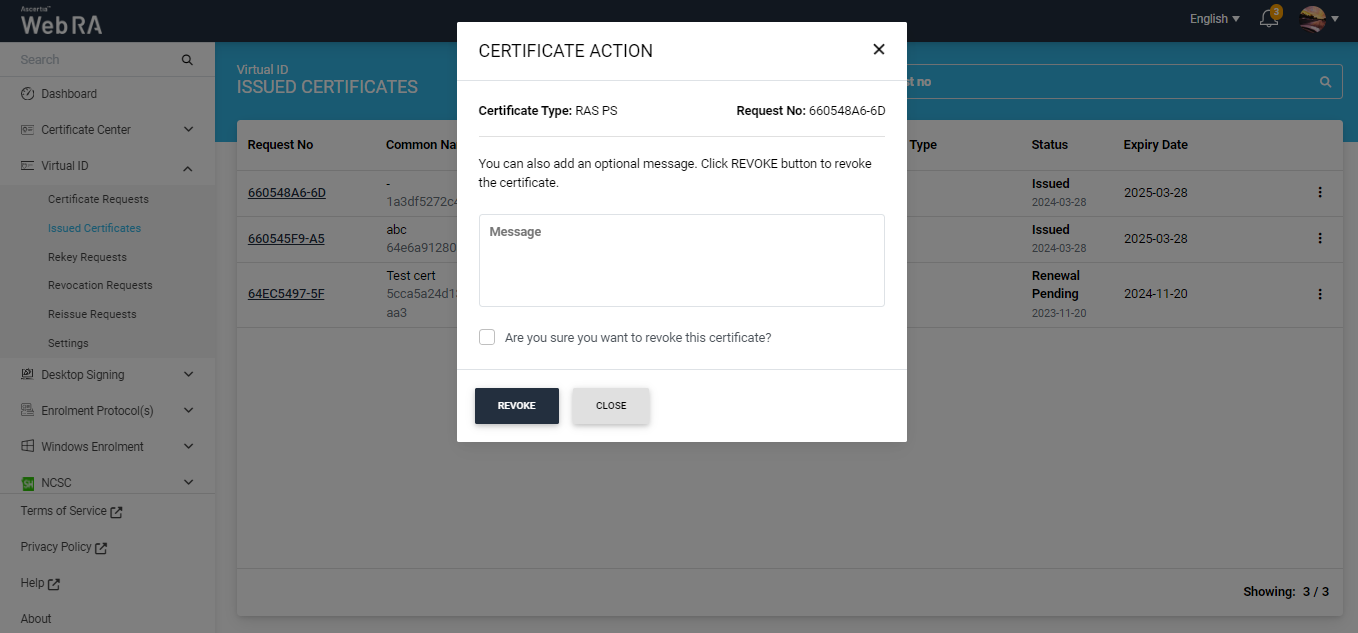1358x633 pixels.
Task: Open request number 64EC5497-5F link
Action: tap(286, 294)
